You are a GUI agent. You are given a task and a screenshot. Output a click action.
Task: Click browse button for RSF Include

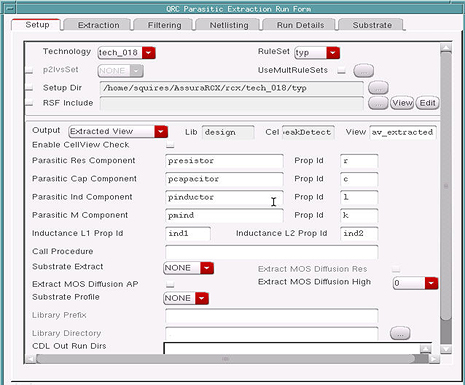pyautogui.click(x=378, y=103)
